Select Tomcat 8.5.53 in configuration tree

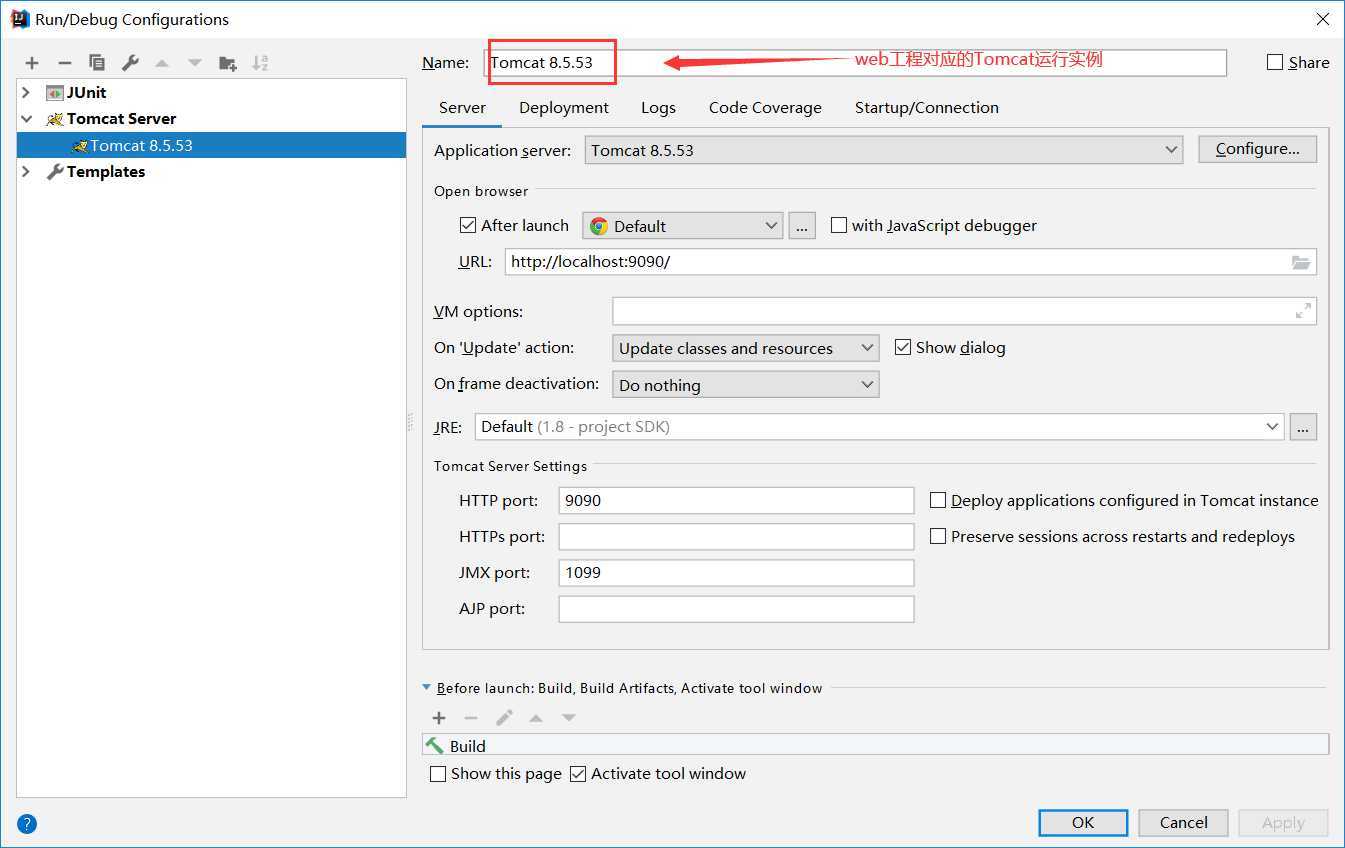point(211,145)
